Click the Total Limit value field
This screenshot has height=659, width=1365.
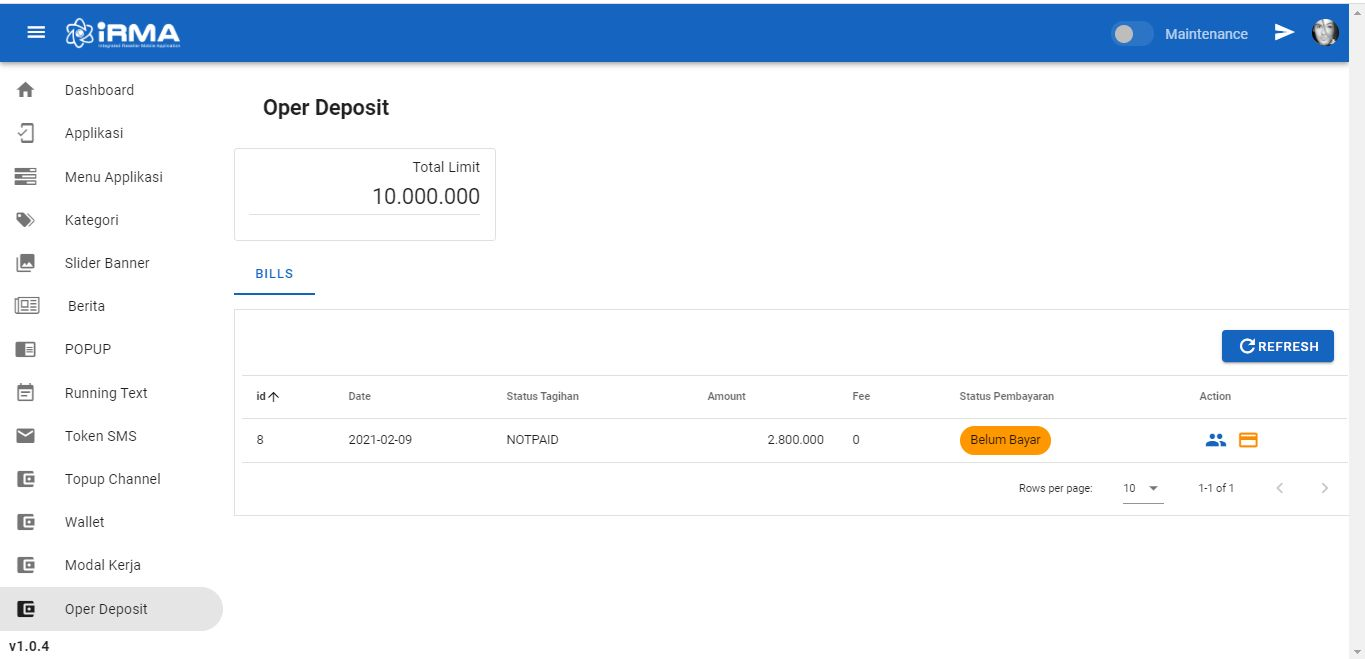[x=425, y=197]
